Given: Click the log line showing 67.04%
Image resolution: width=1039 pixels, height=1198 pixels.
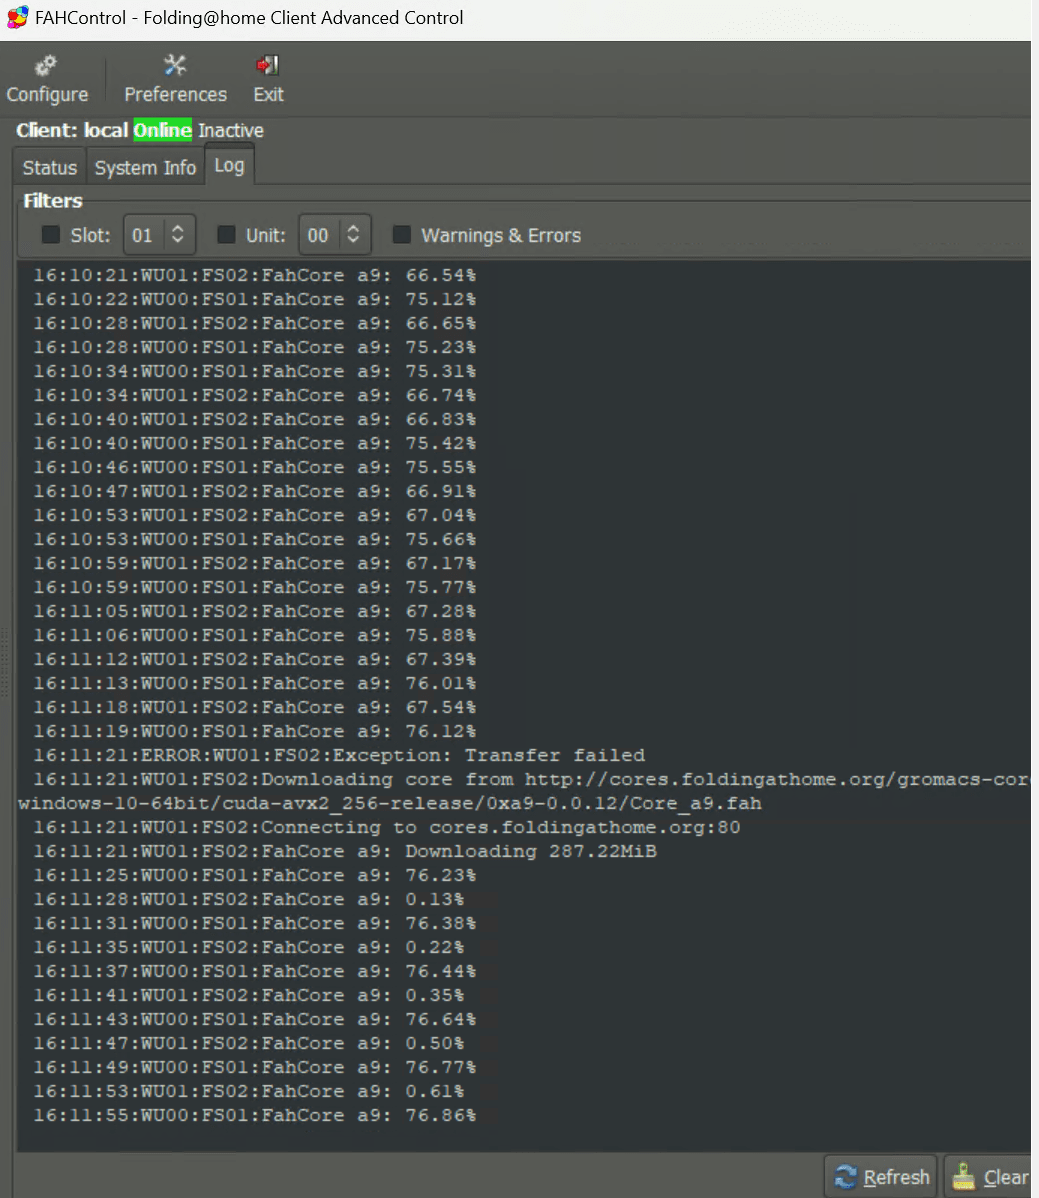Looking at the screenshot, I should tap(254, 515).
